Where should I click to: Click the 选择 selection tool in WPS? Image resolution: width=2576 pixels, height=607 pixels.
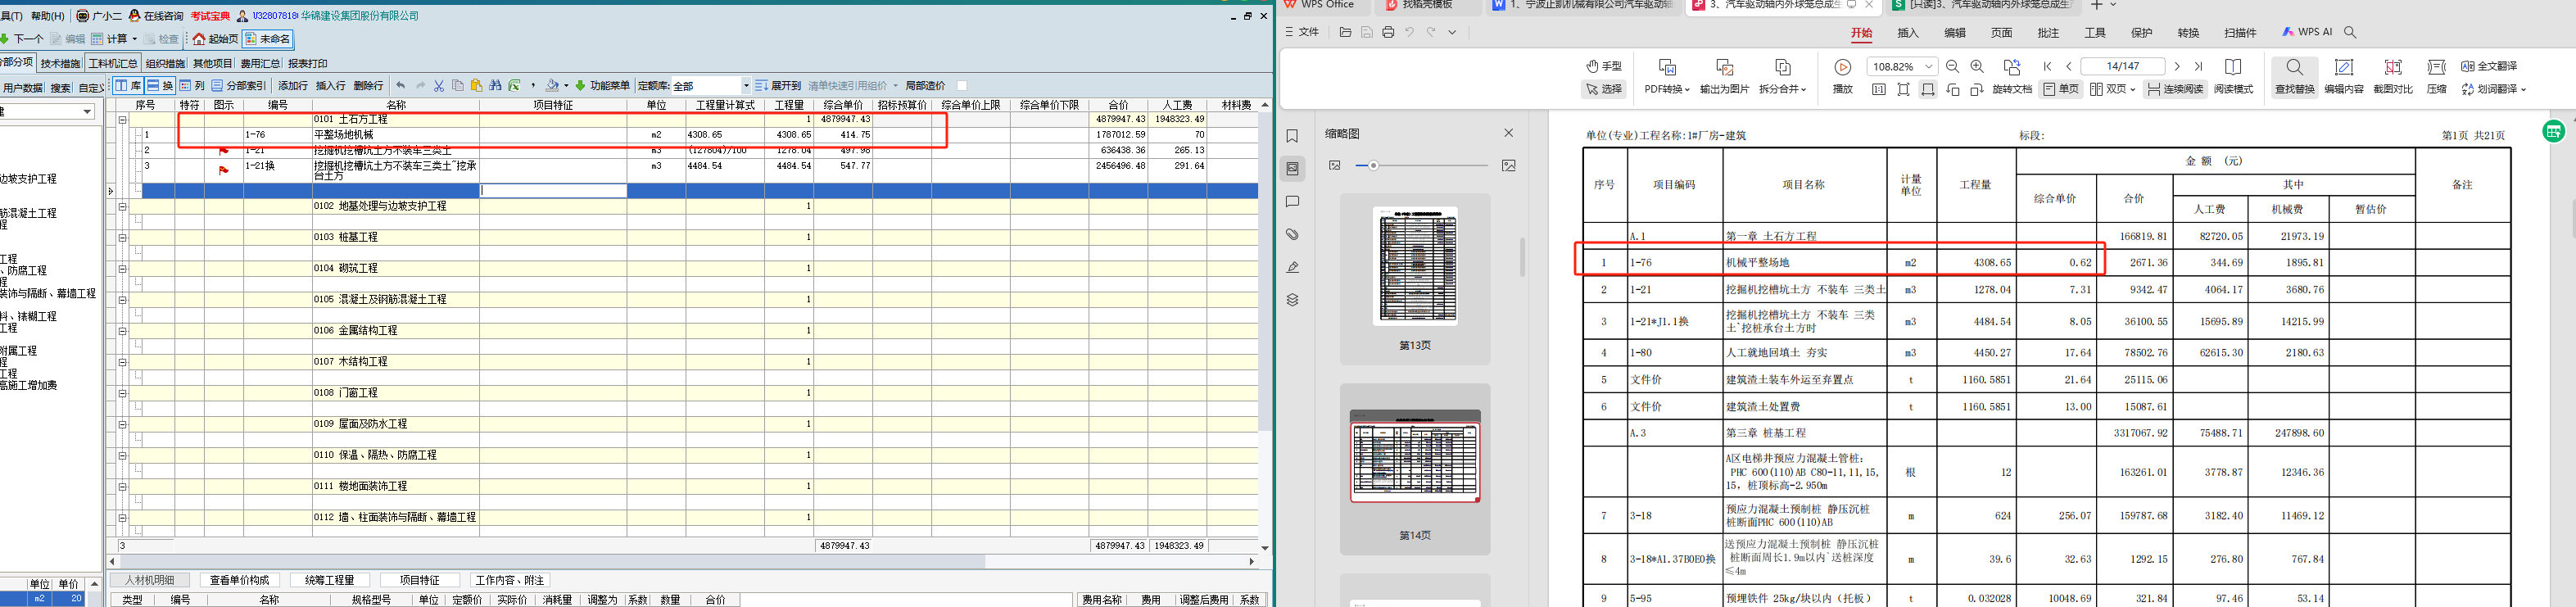click(x=1604, y=89)
